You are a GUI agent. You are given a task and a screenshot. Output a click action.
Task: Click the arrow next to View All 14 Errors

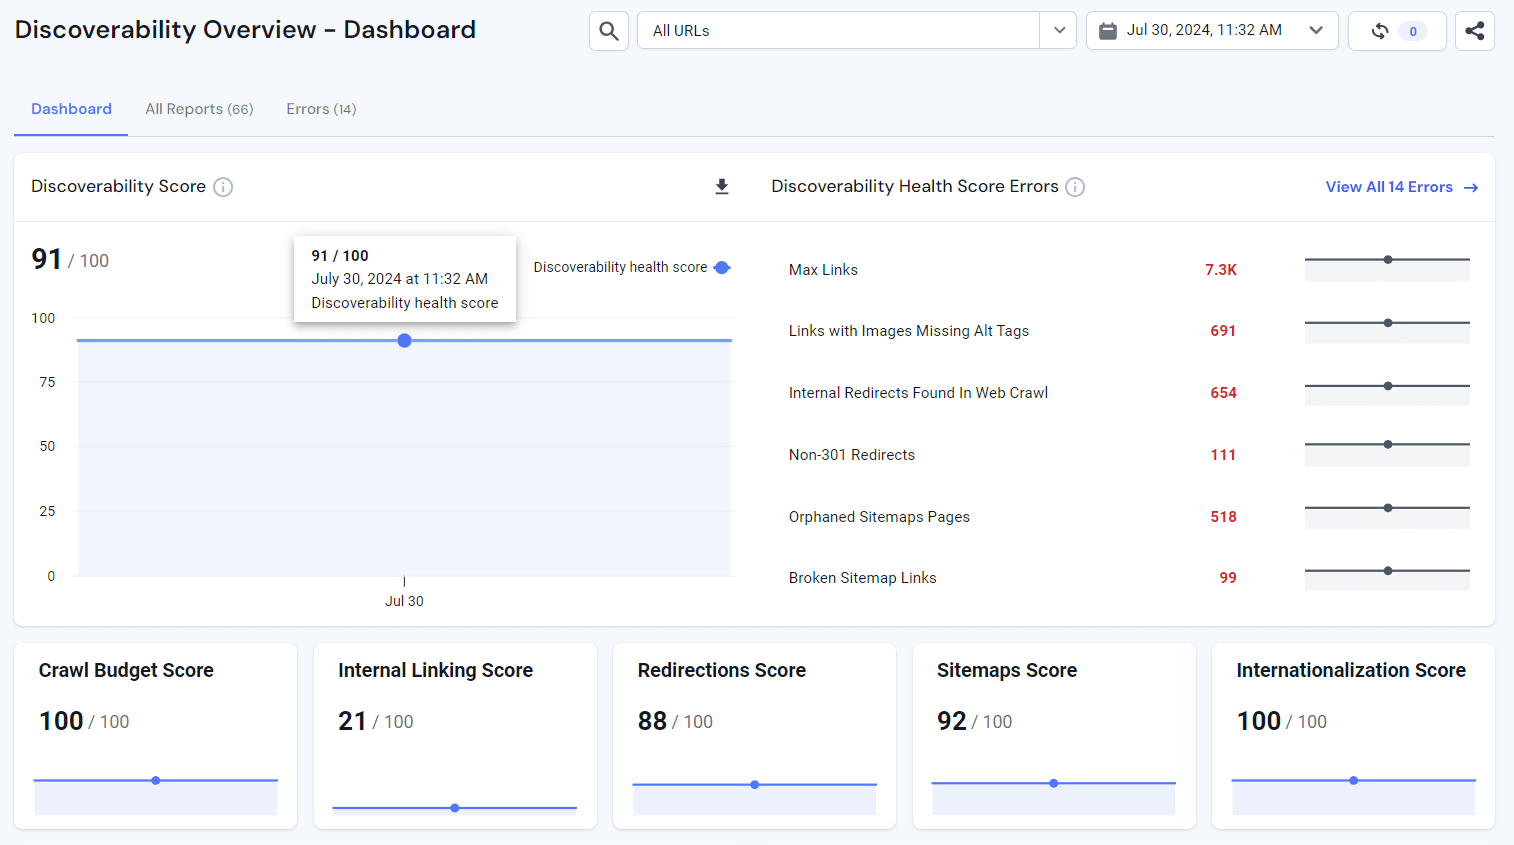point(1469,187)
